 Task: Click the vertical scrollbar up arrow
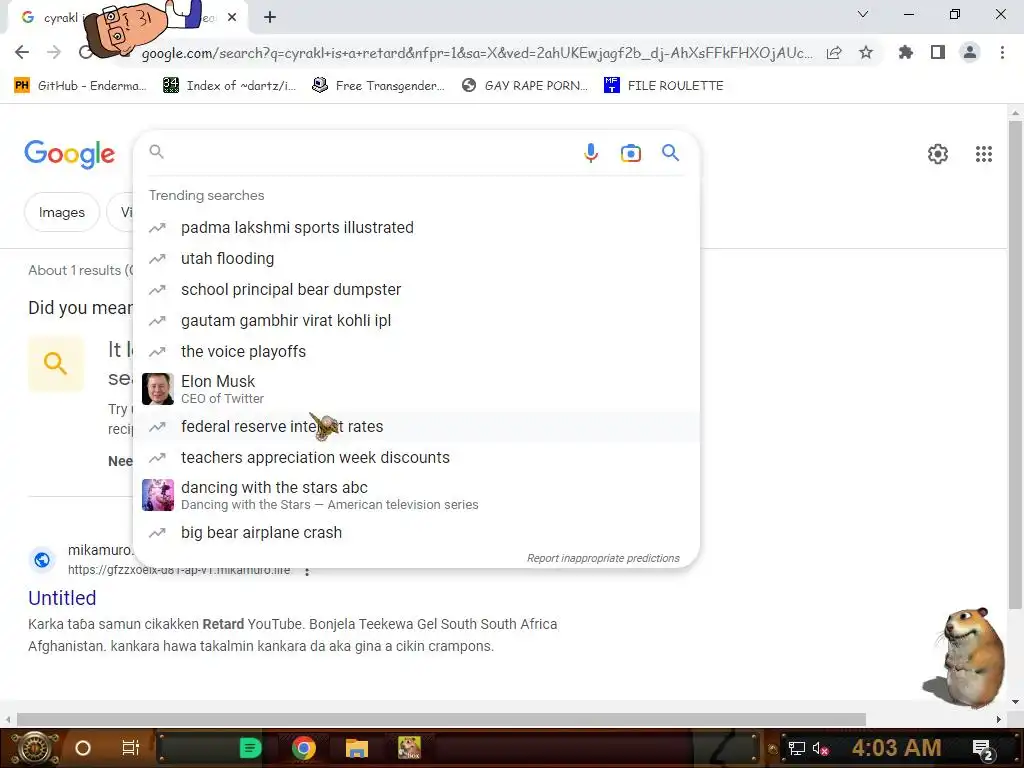point(1015,113)
